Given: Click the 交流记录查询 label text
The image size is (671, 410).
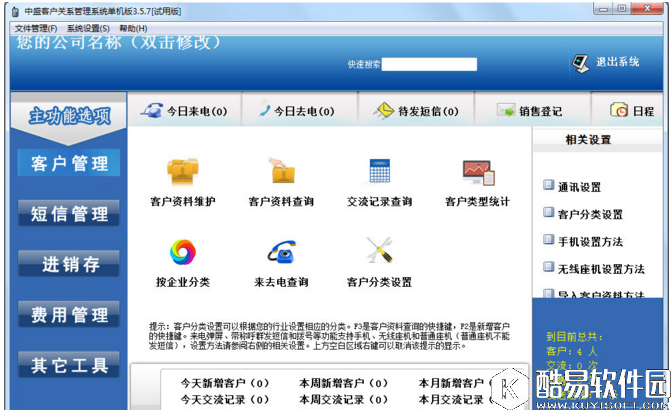Looking at the screenshot, I should click(380, 201).
